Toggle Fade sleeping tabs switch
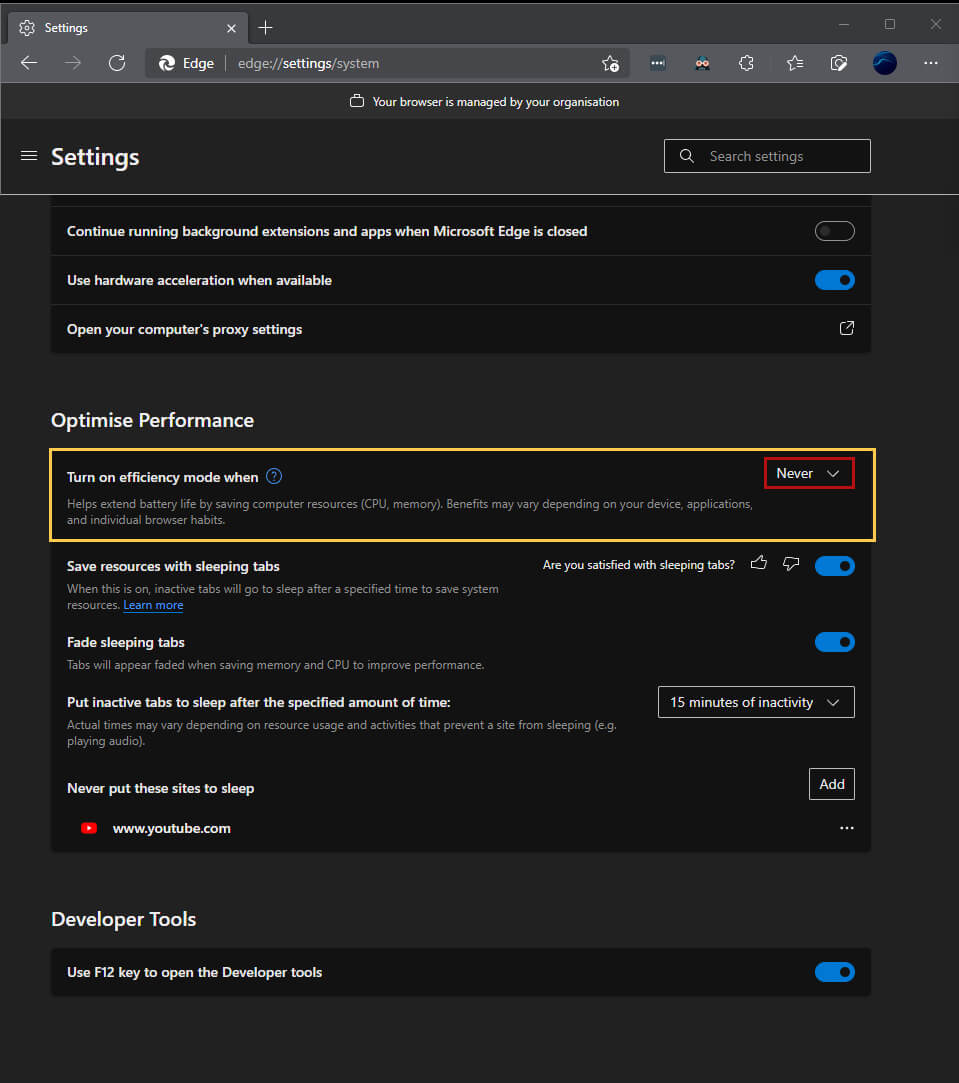This screenshot has width=959, height=1083. [x=835, y=642]
